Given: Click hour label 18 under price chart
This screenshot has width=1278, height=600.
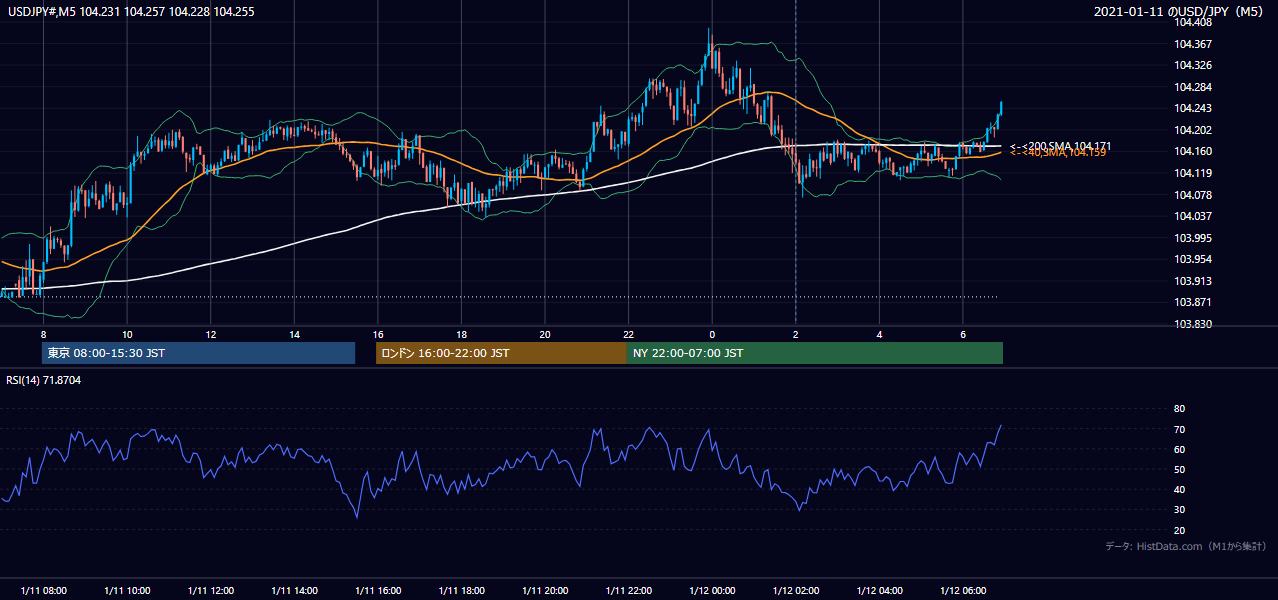Looking at the screenshot, I should [461, 333].
